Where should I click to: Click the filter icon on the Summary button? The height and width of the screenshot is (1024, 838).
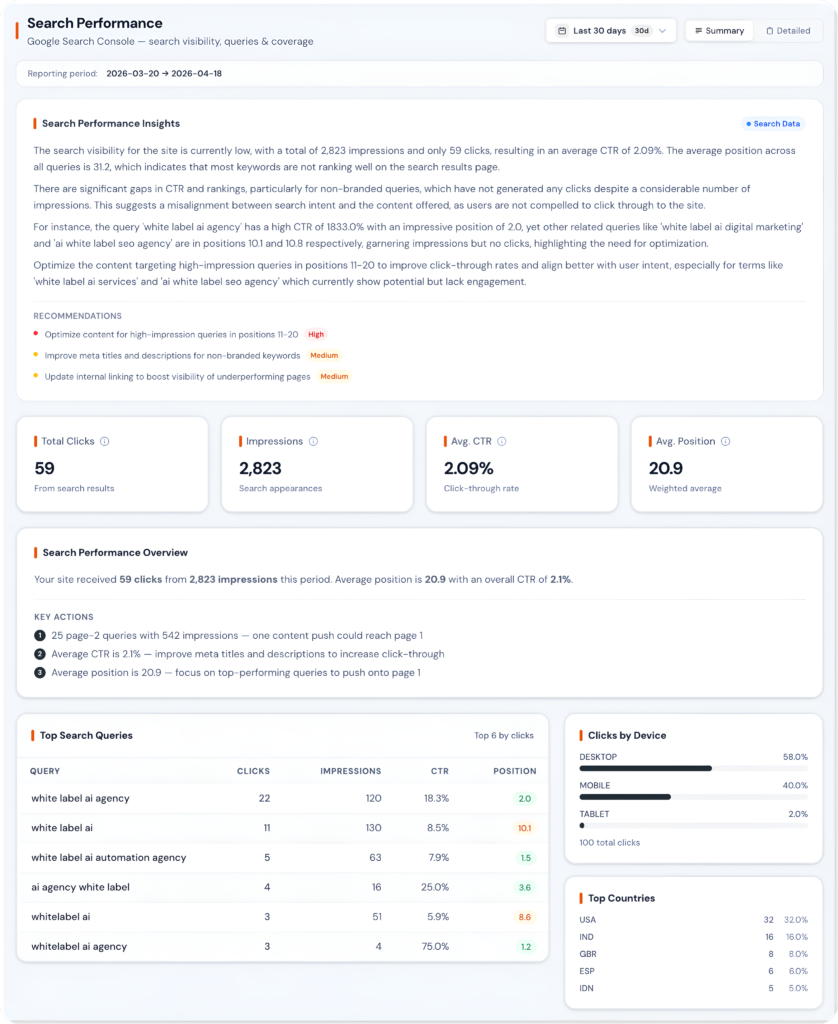pos(698,31)
